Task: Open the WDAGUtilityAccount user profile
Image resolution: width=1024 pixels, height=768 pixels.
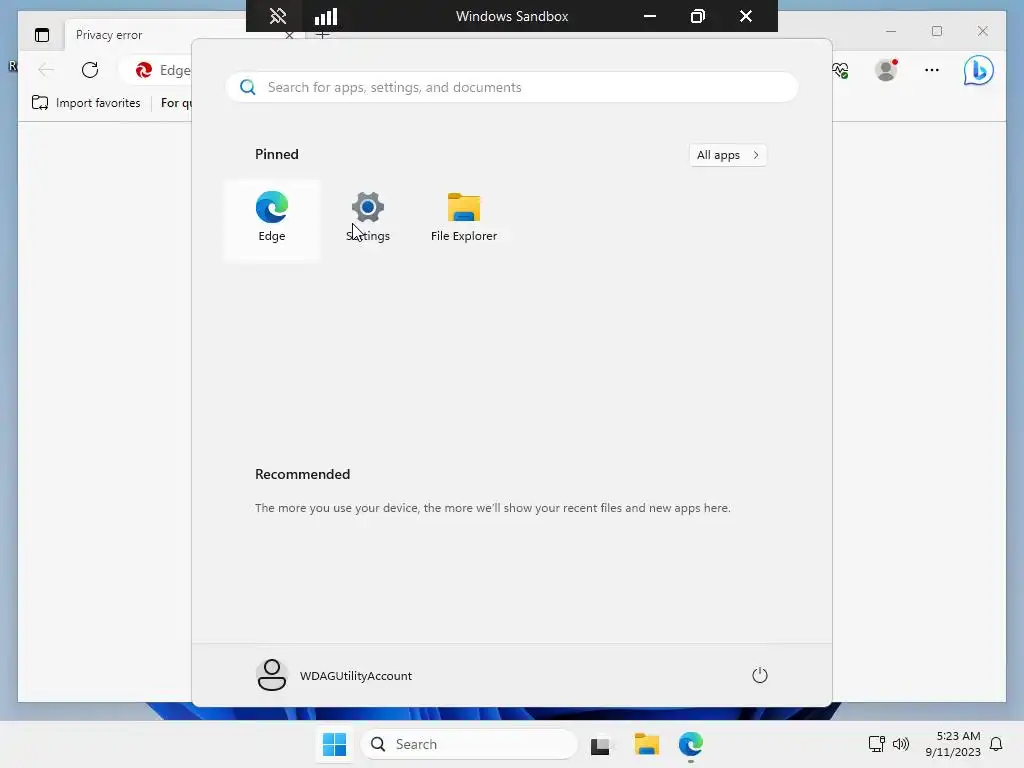Action: click(334, 675)
